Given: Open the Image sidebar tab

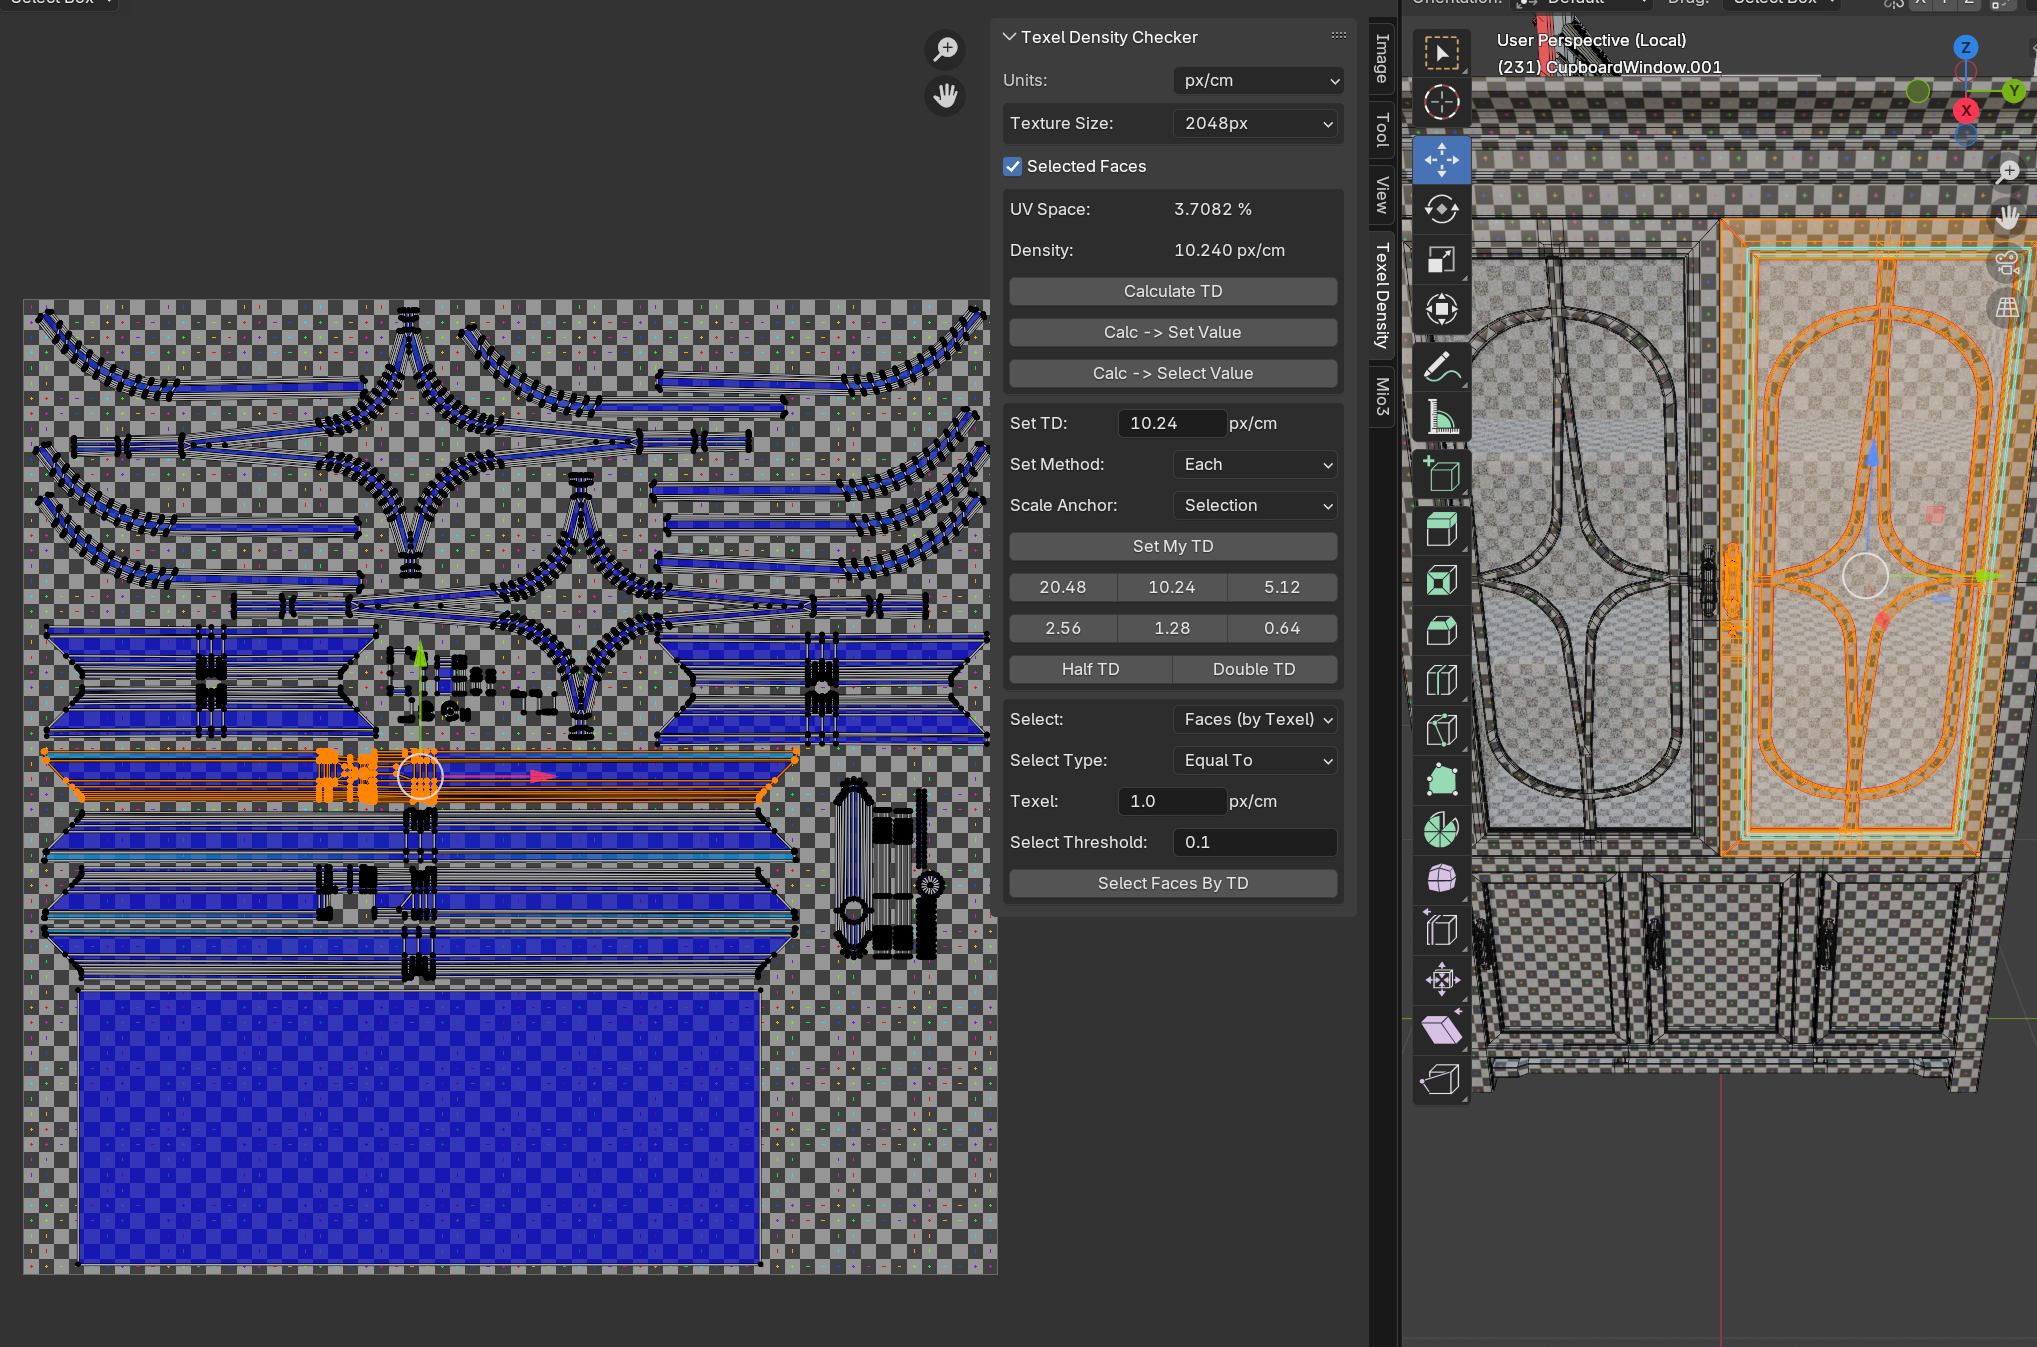Looking at the screenshot, I should [1382, 58].
